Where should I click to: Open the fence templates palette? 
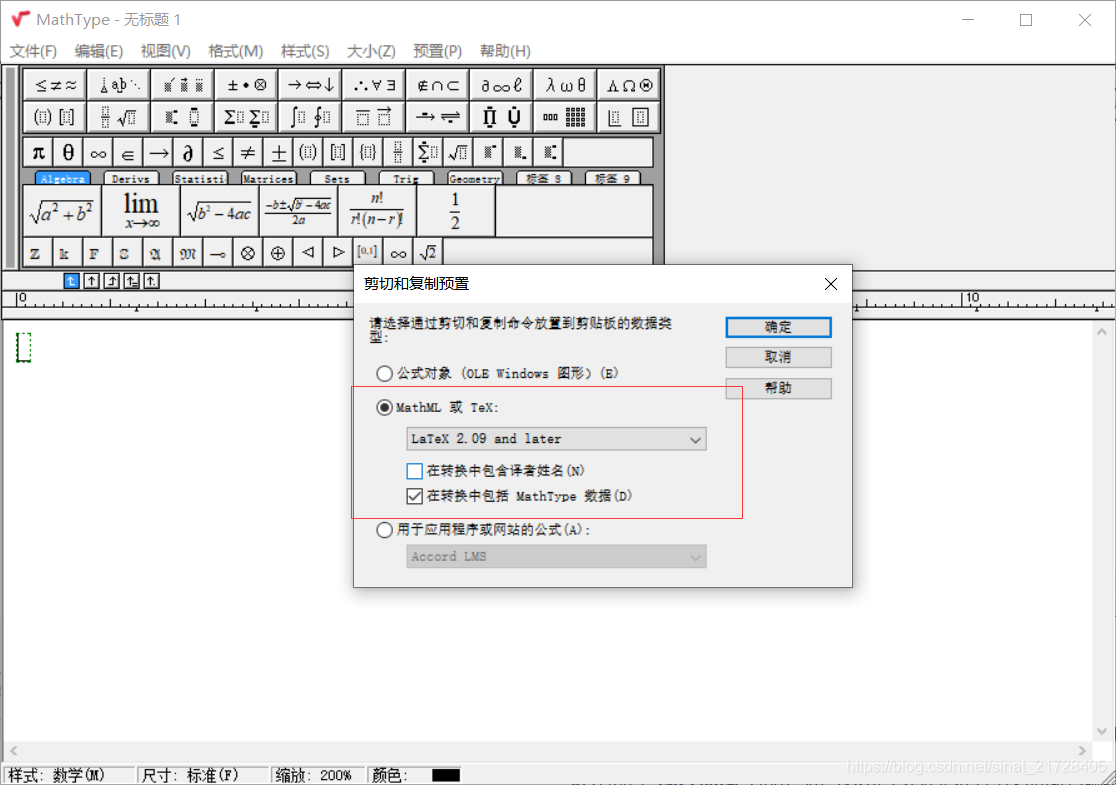point(56,117)
